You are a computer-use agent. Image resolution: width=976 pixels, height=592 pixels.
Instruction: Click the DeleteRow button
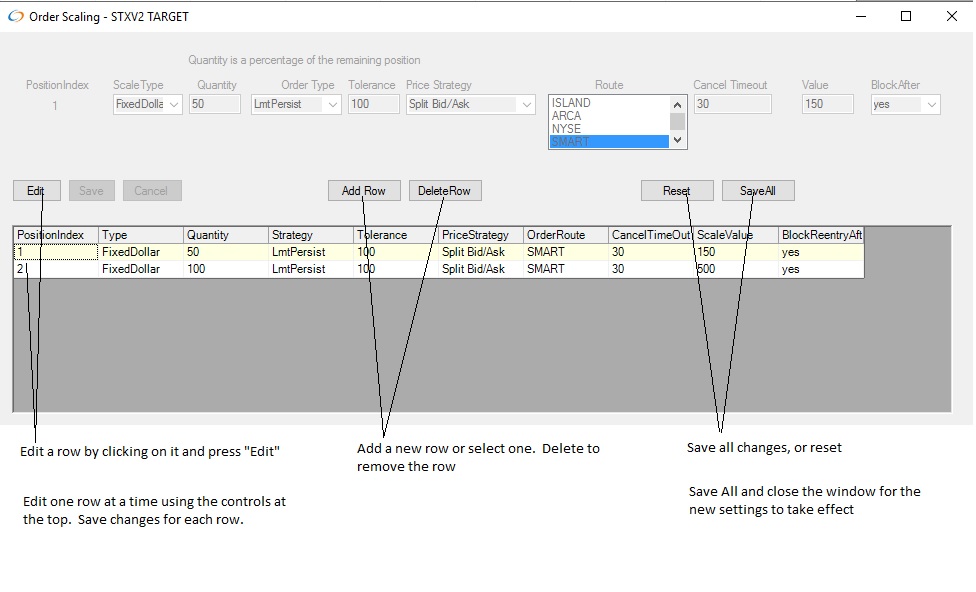pos(445,191)
